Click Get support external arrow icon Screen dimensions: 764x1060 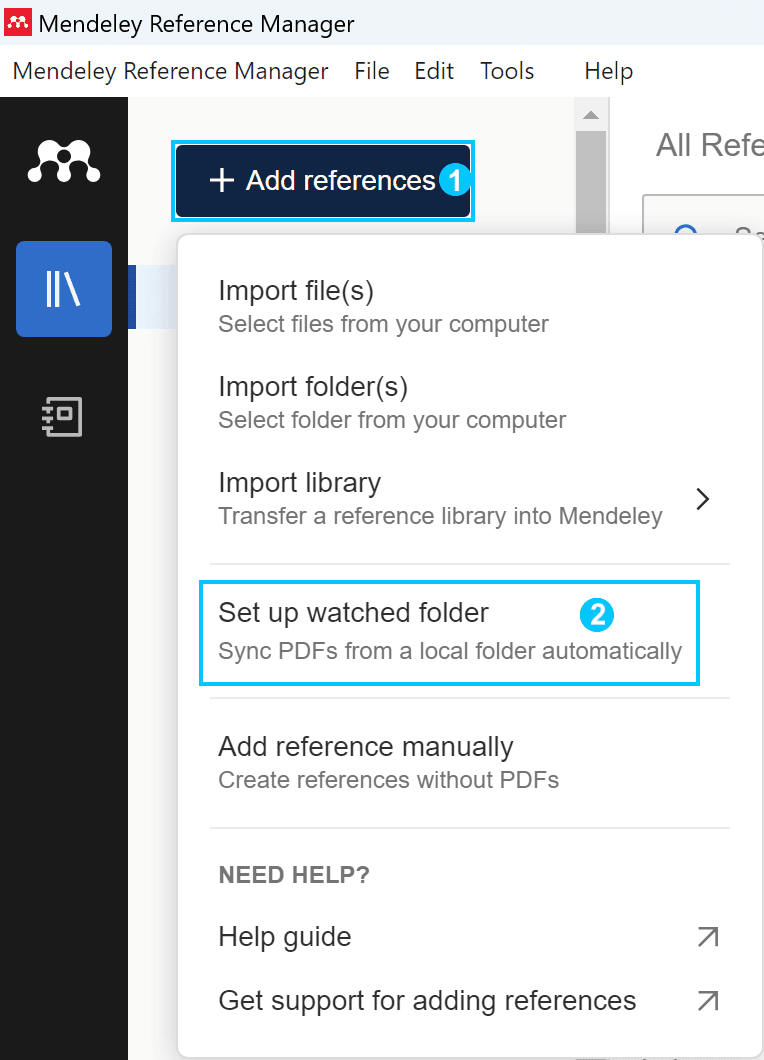click(708, 1001)
